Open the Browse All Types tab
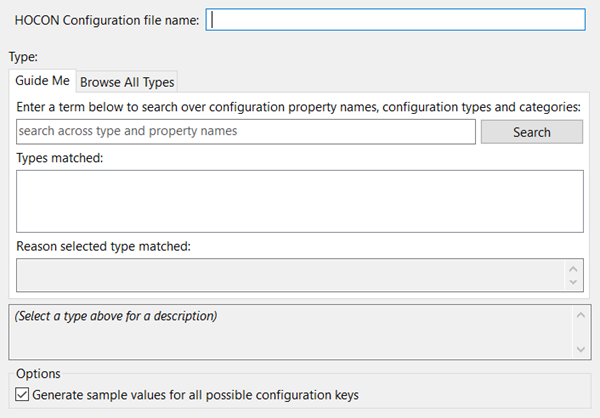The width and height of the screenshot is (600, 418). [x=127, y=82]
